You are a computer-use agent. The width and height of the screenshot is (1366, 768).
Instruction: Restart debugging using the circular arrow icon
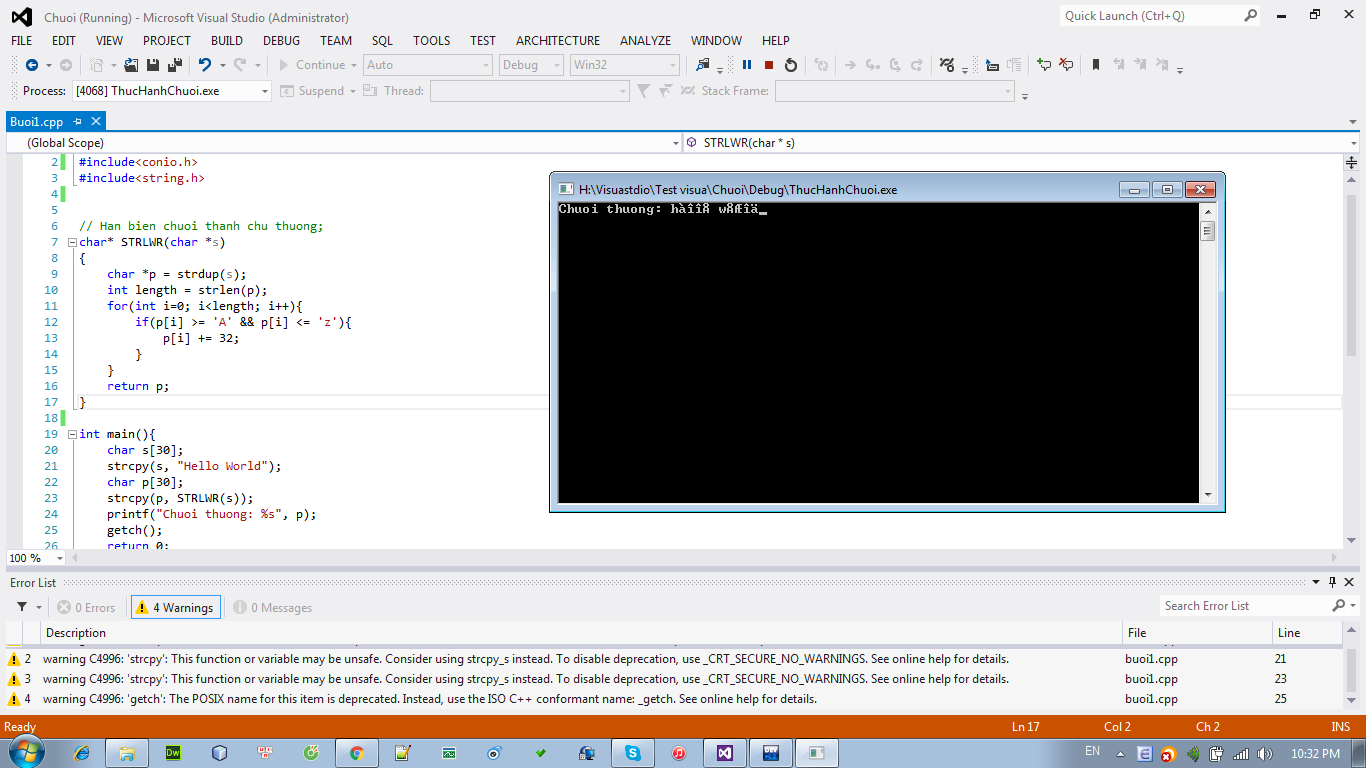[x=791, y=65]
